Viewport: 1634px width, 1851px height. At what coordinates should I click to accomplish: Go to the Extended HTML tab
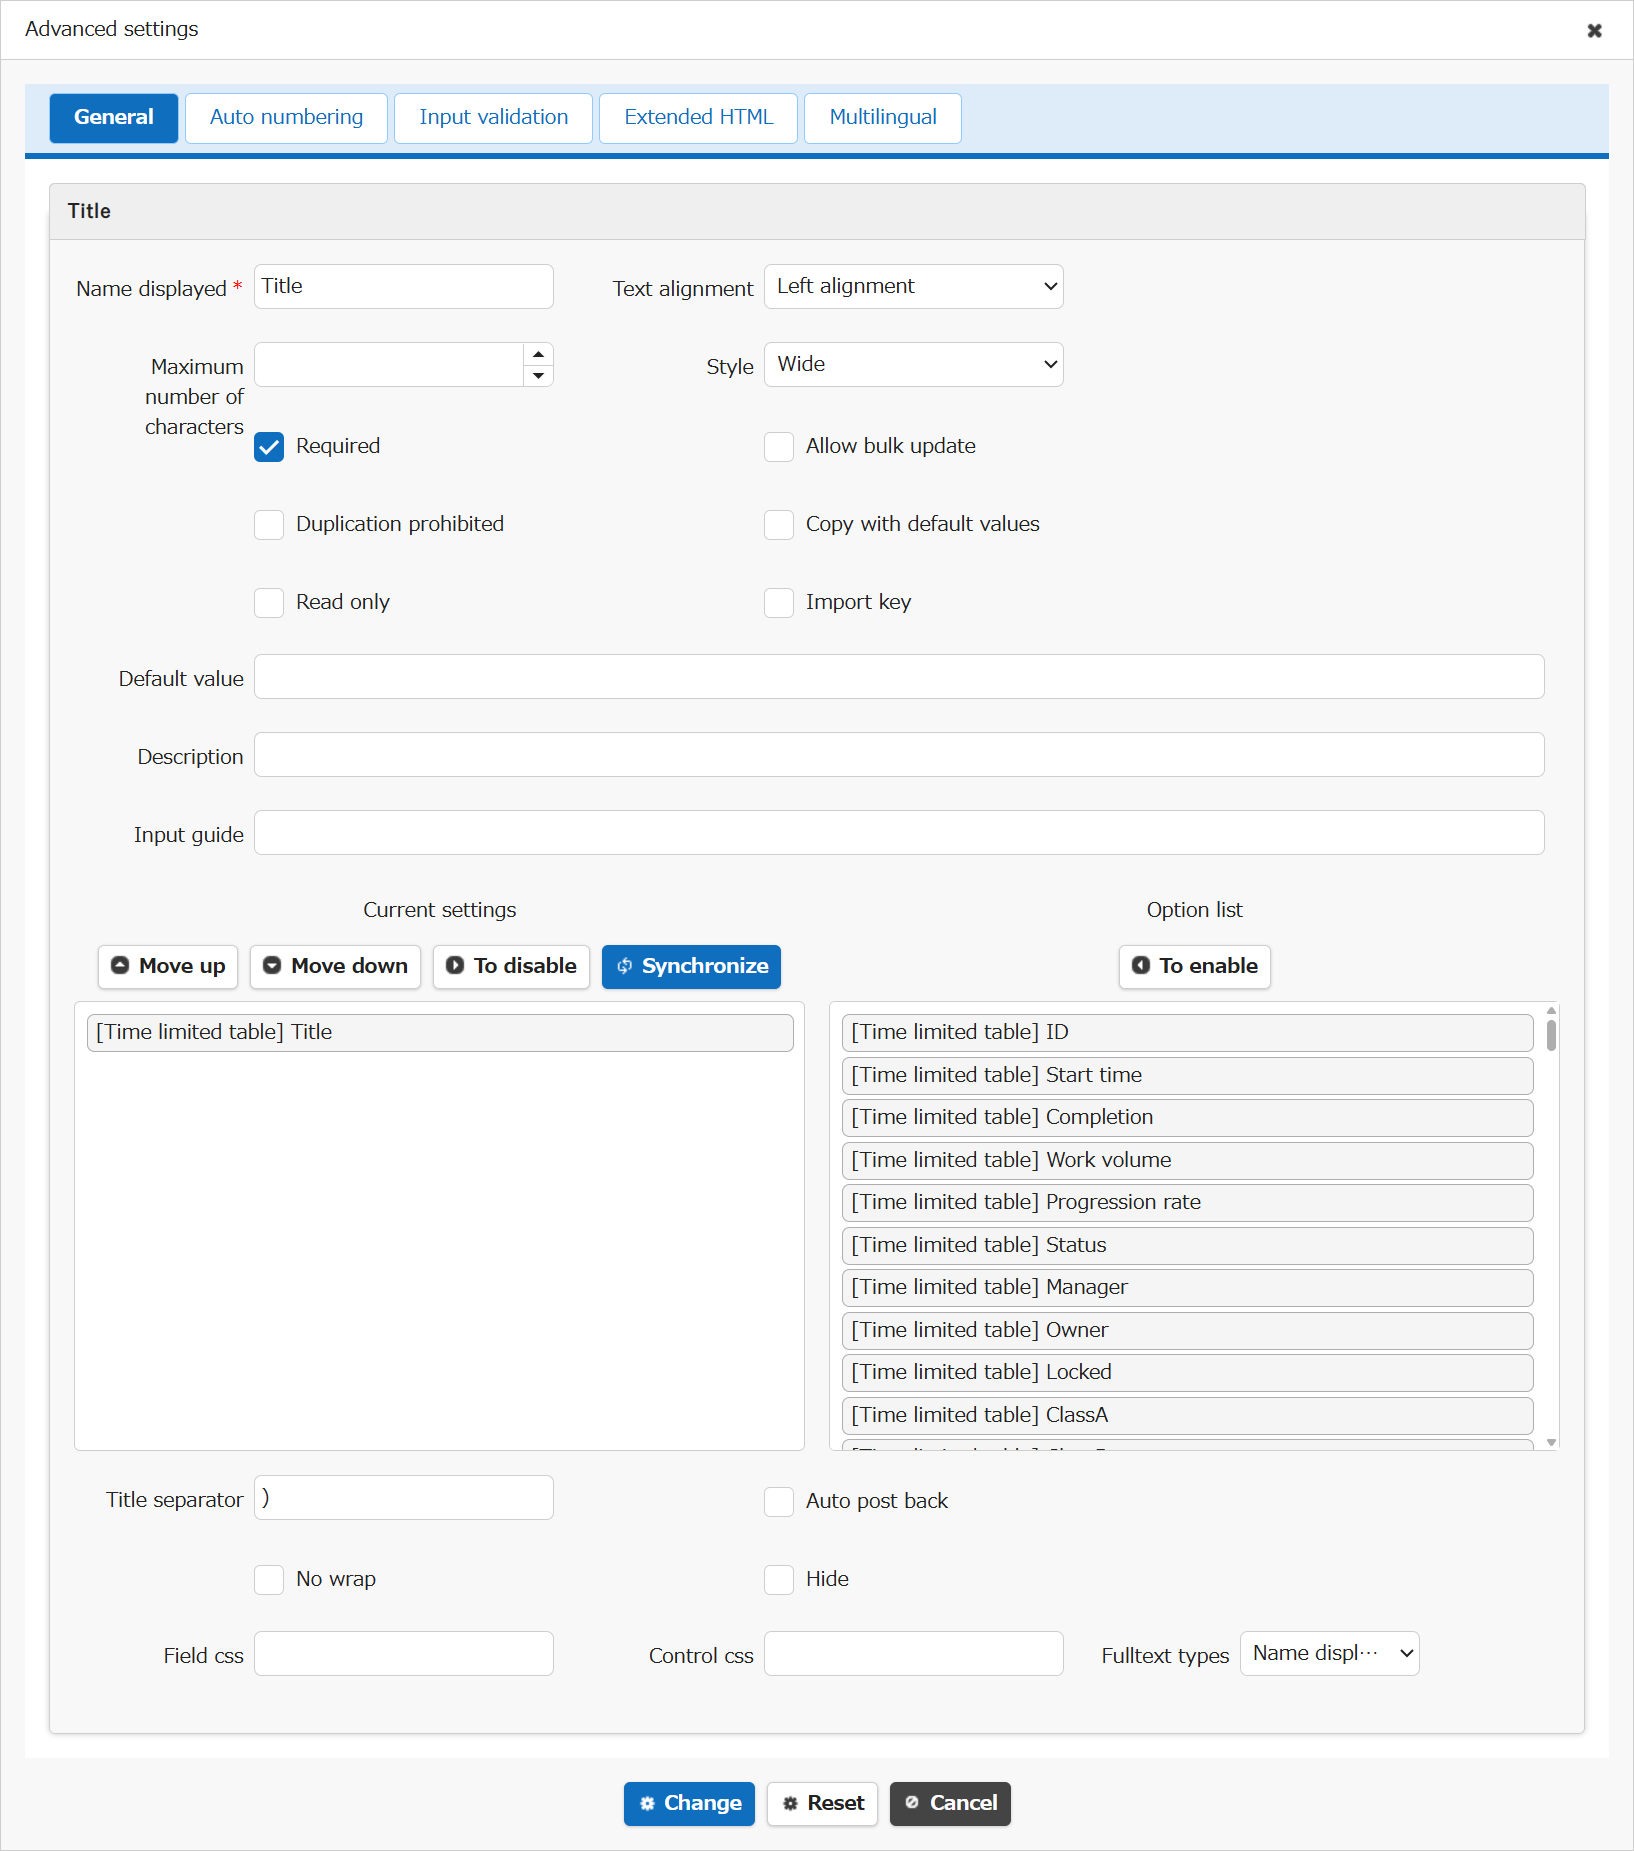[x=698, y=118]
